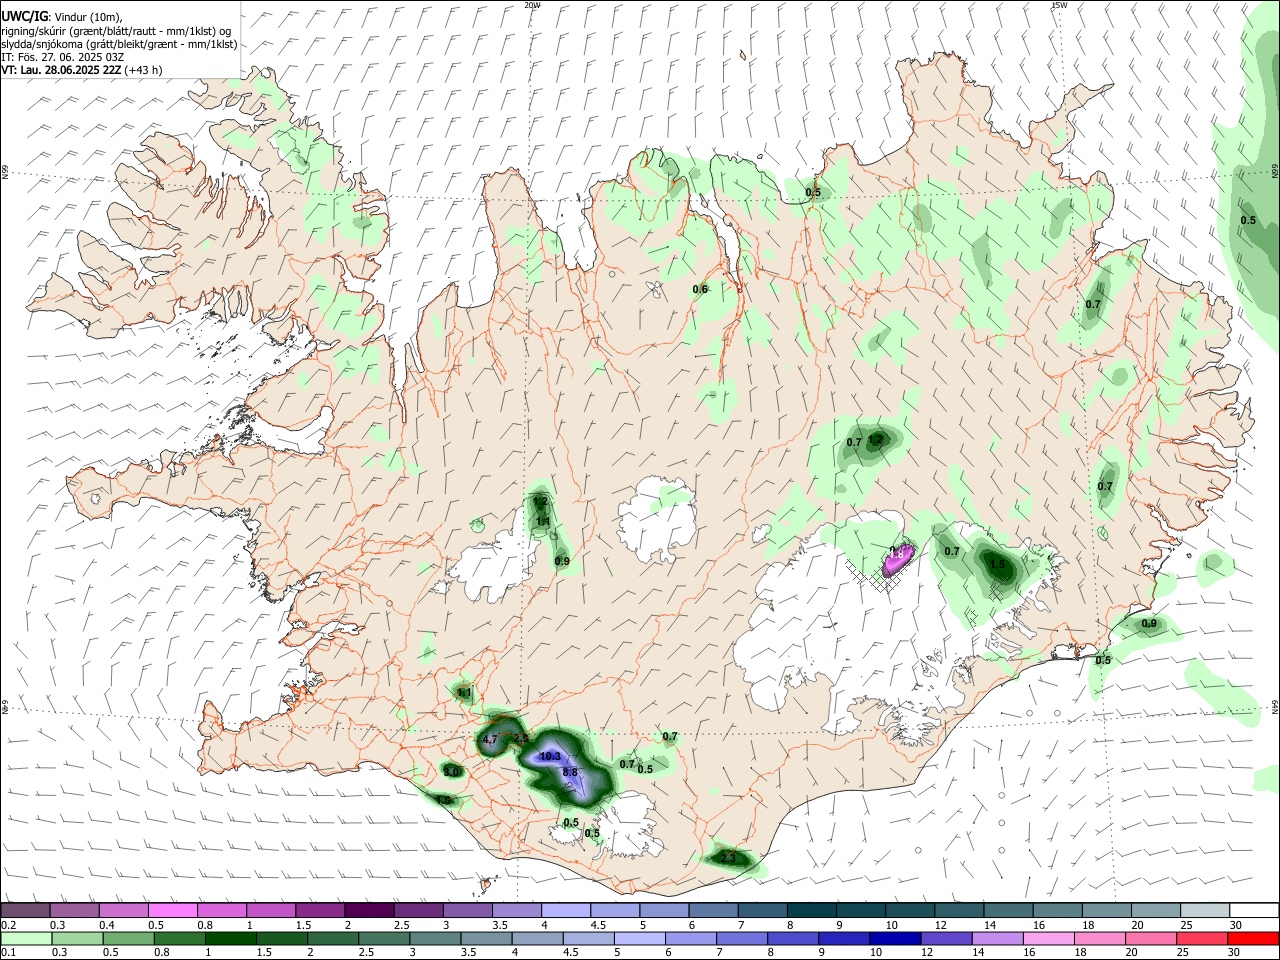Click the 15W longitude label
The image size is (1280, 960).
(x=1059, y=5)
